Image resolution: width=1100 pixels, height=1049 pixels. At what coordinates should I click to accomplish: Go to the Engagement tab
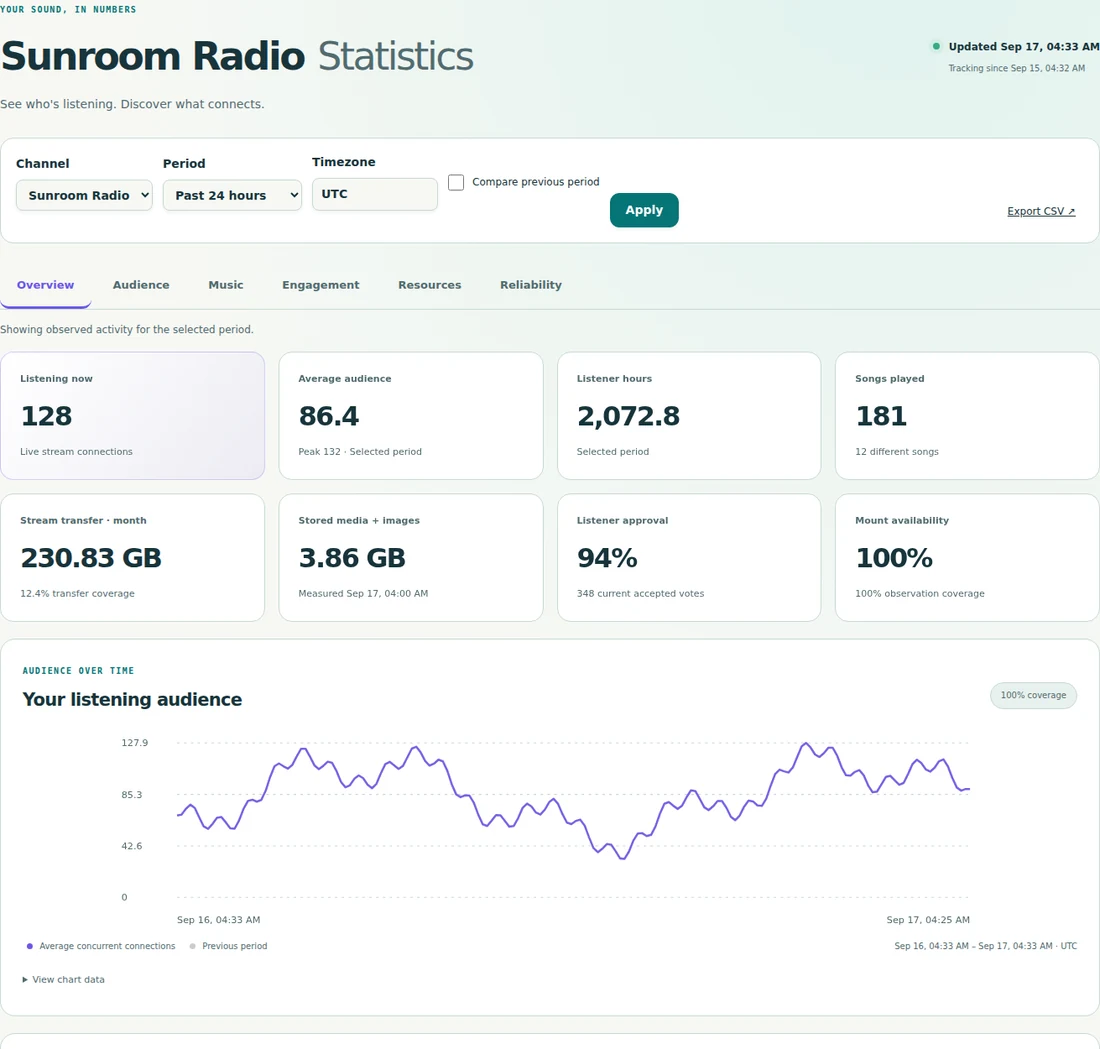coord(321,285)
